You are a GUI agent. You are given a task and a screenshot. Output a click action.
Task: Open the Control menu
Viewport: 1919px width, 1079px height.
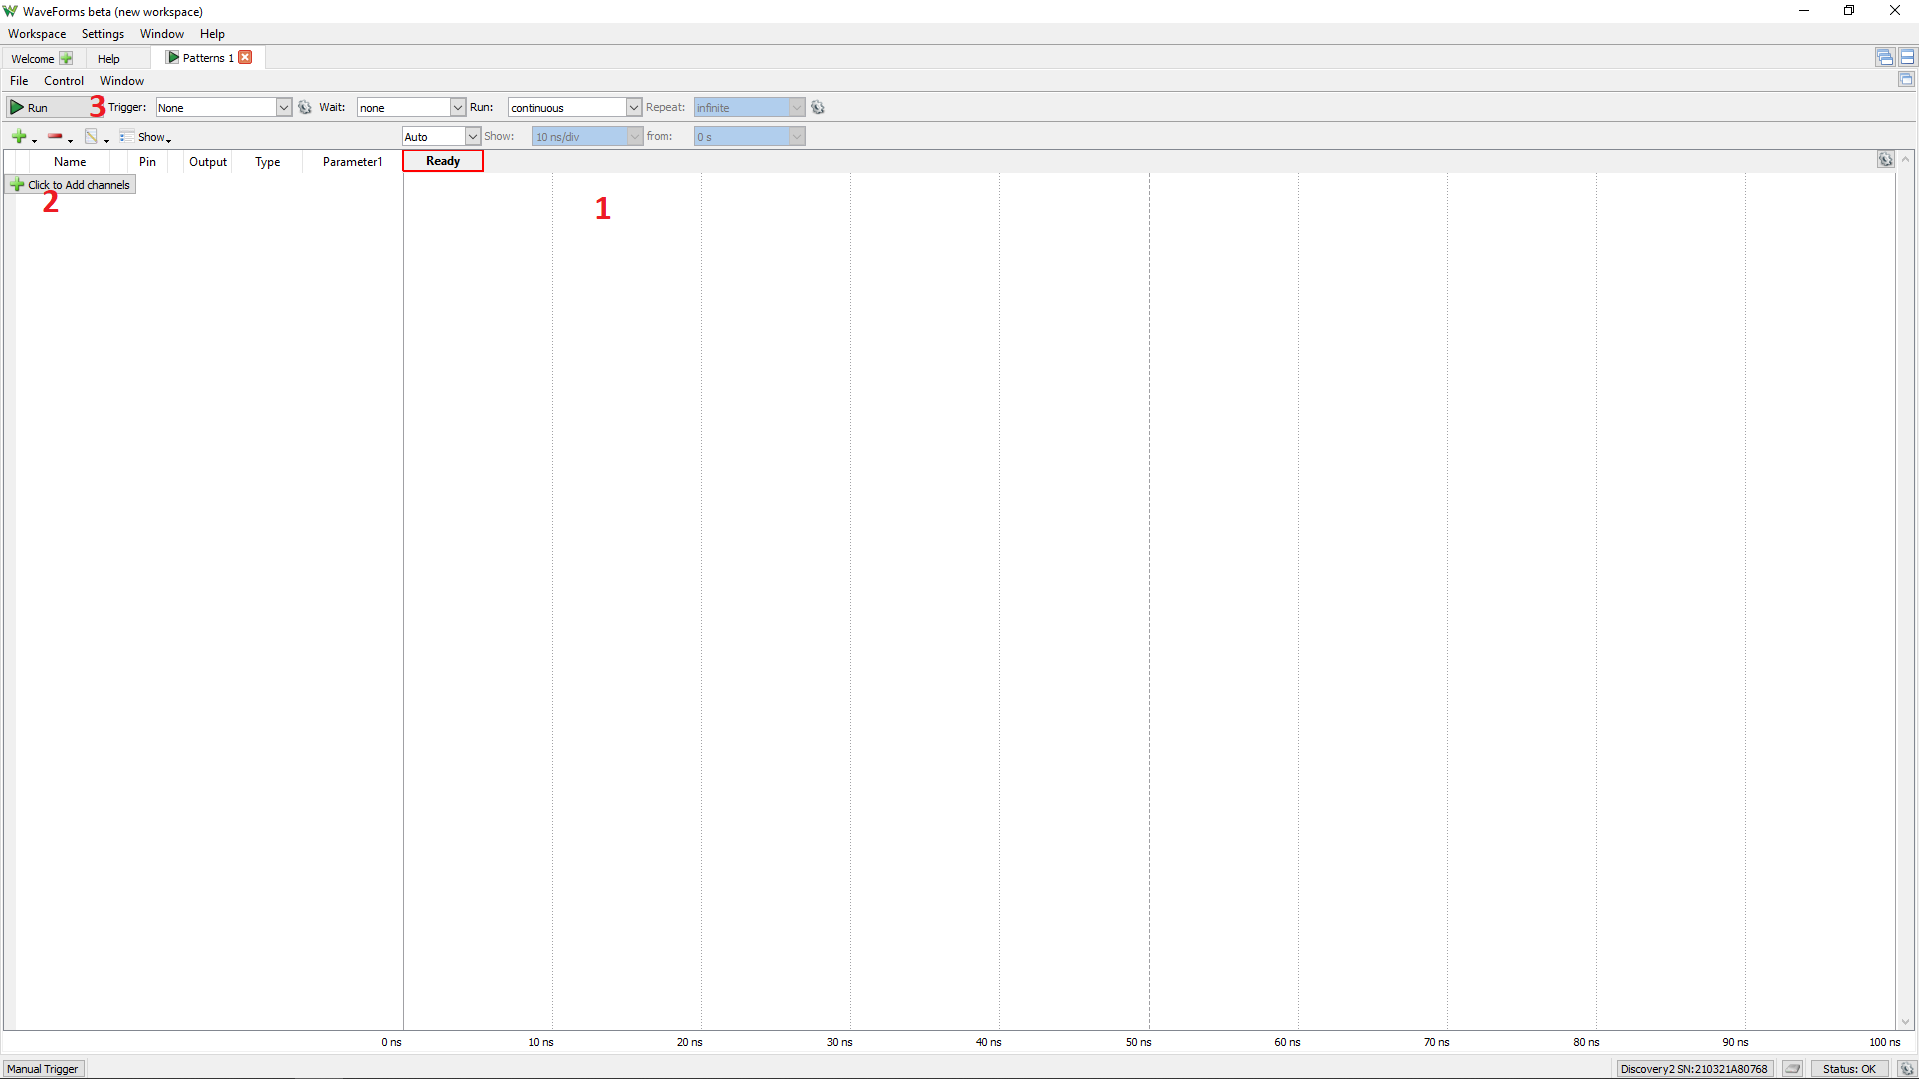pyautogui.click(x=64, y=81)
